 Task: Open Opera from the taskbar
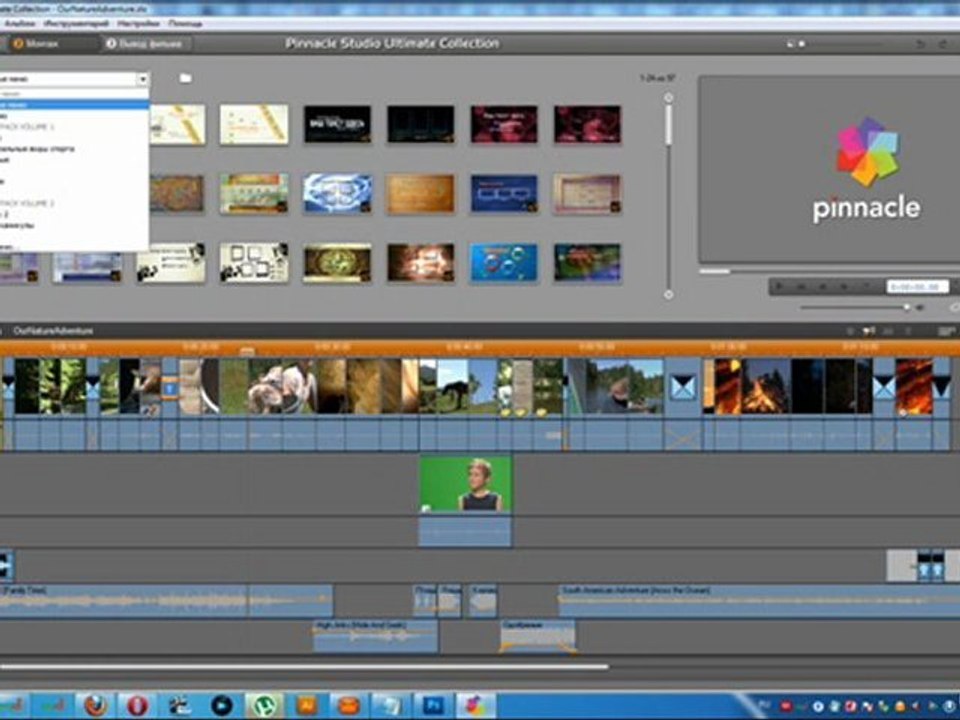[137, 706]
